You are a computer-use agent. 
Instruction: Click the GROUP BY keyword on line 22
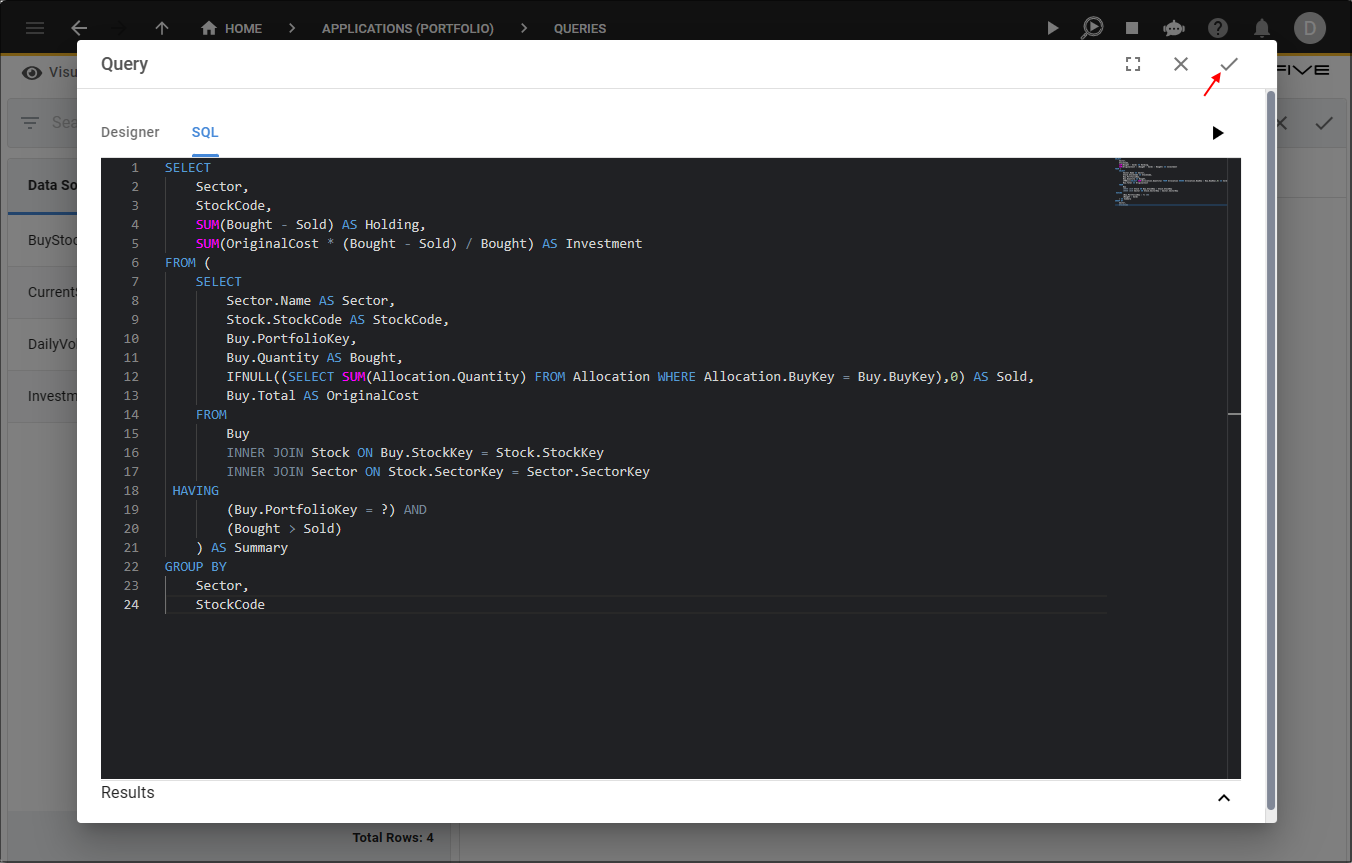[x=196, y=566]
